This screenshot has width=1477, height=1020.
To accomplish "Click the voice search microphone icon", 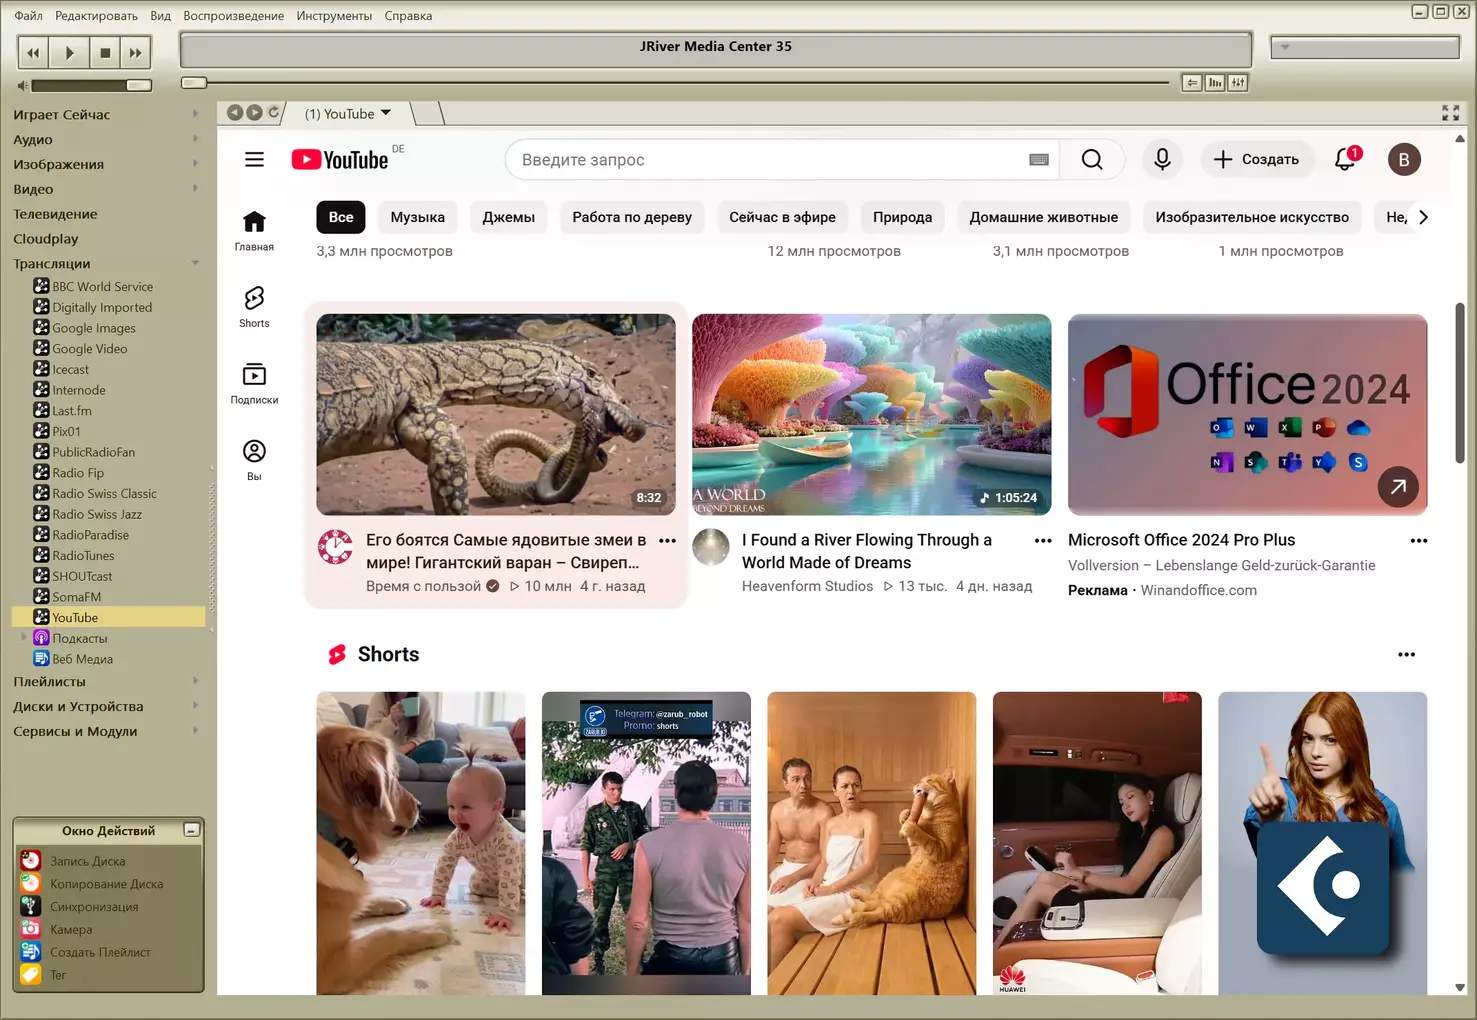I will pyautogui.click(x=1161, y=159).
